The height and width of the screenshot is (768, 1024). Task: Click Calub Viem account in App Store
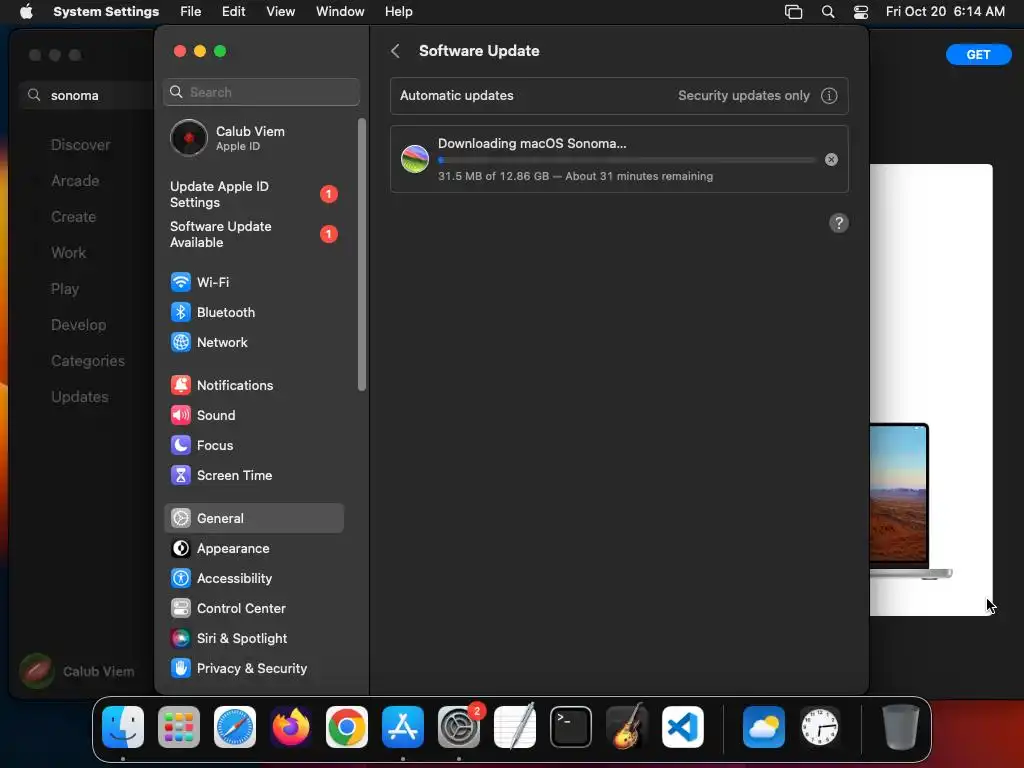[x=77, y=671]
